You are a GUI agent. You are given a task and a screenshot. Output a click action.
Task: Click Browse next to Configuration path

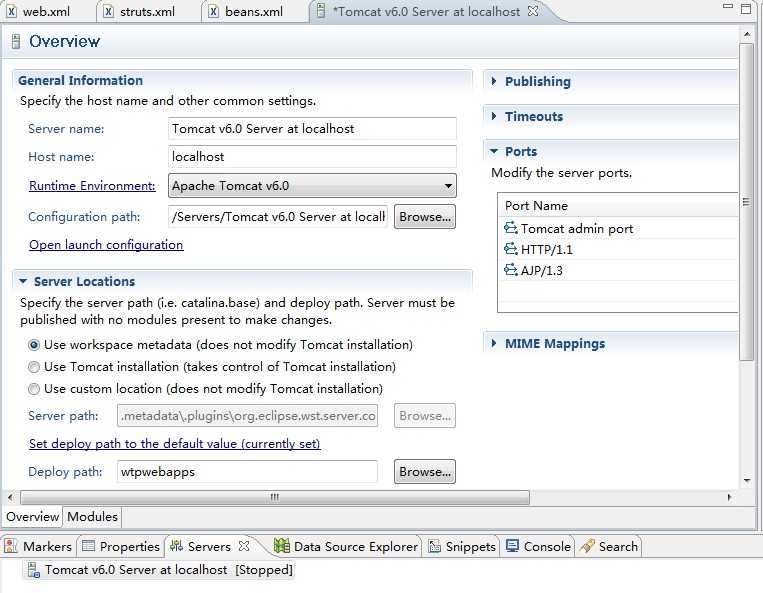coord(425,216)
